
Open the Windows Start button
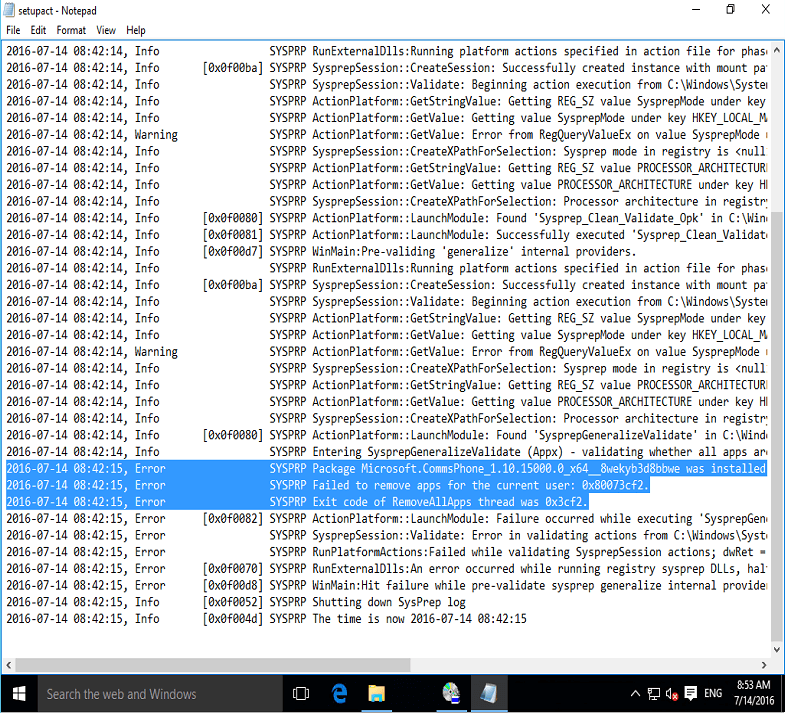pyautogui.click(x=19, y=694)
